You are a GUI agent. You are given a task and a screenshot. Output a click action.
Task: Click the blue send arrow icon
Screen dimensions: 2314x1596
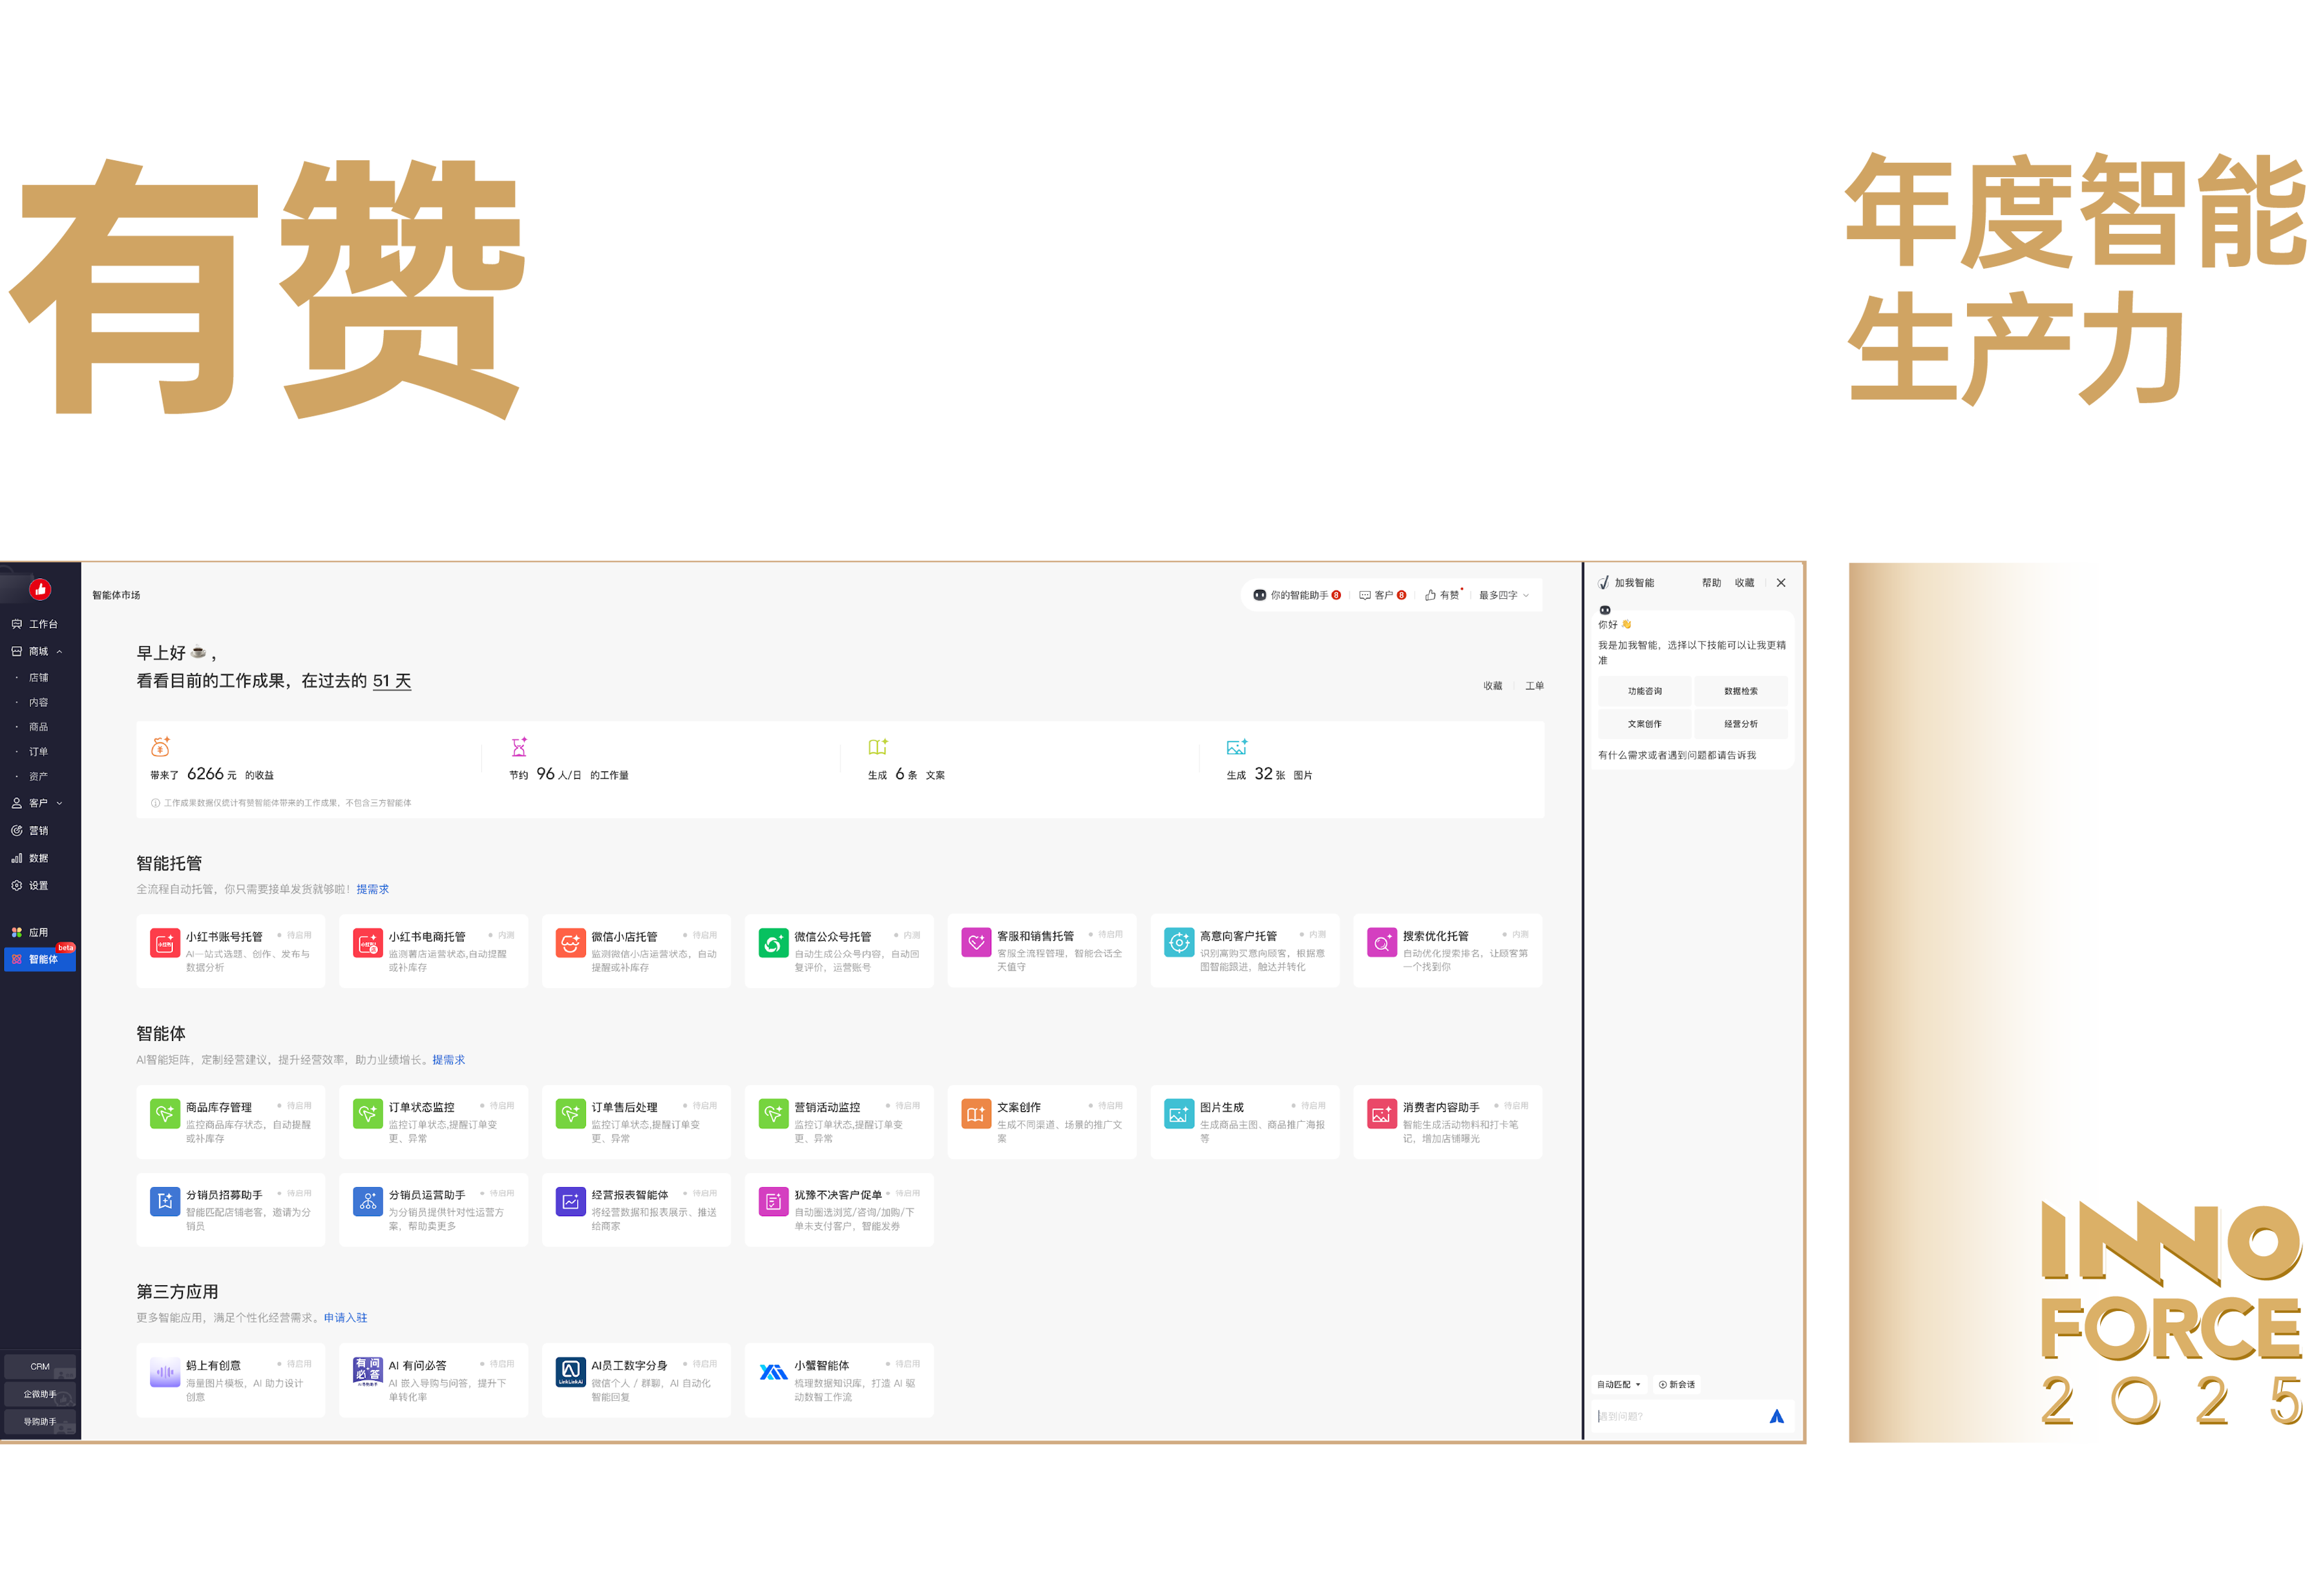click(x=1776, y=1416)
